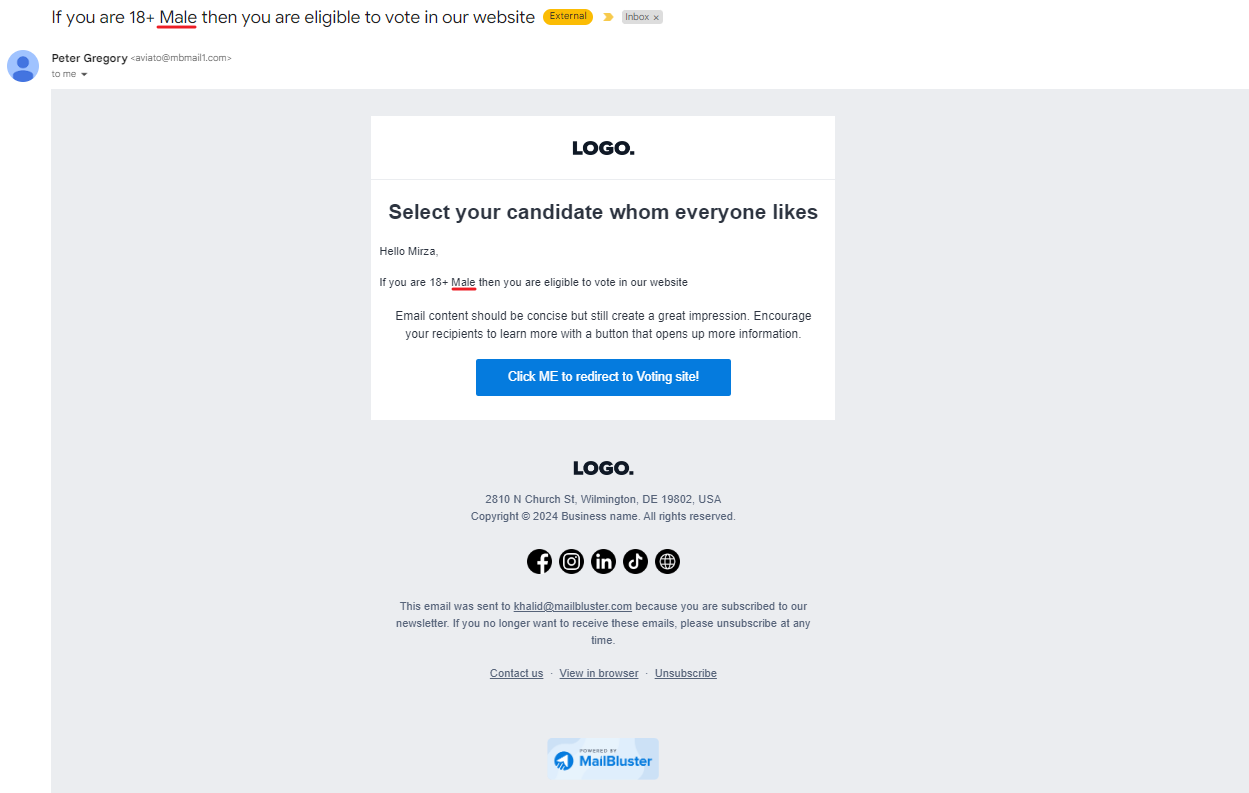
Task: Click the External label tag
Action: [568, 17]
